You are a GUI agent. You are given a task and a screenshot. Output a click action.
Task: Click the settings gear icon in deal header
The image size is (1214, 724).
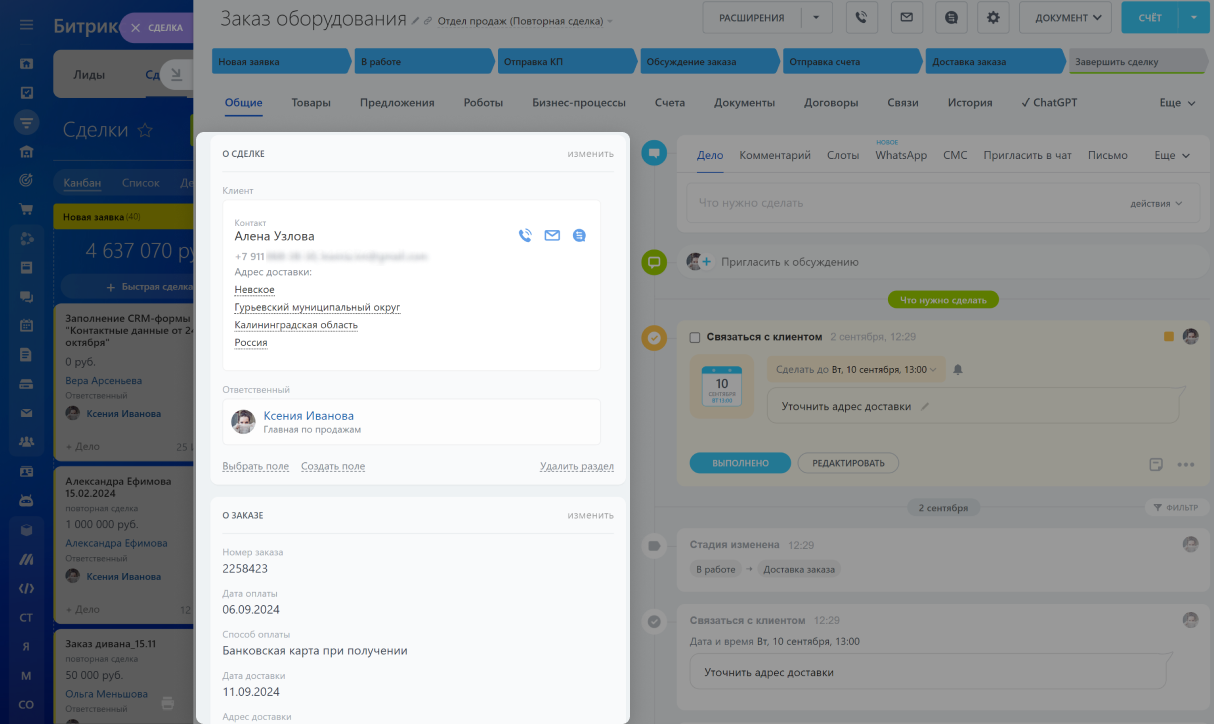(992, 17)
